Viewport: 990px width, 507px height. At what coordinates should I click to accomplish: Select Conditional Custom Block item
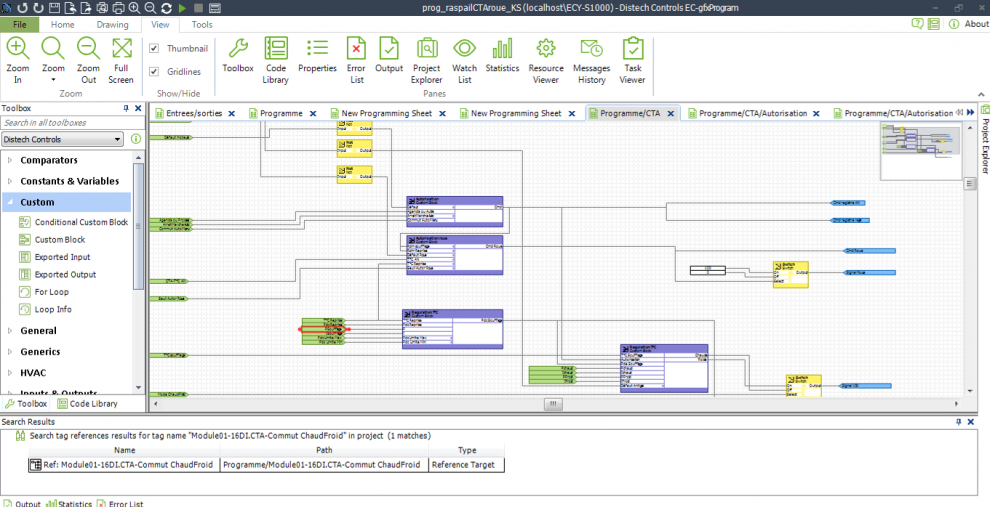click(x=74, y=222)
